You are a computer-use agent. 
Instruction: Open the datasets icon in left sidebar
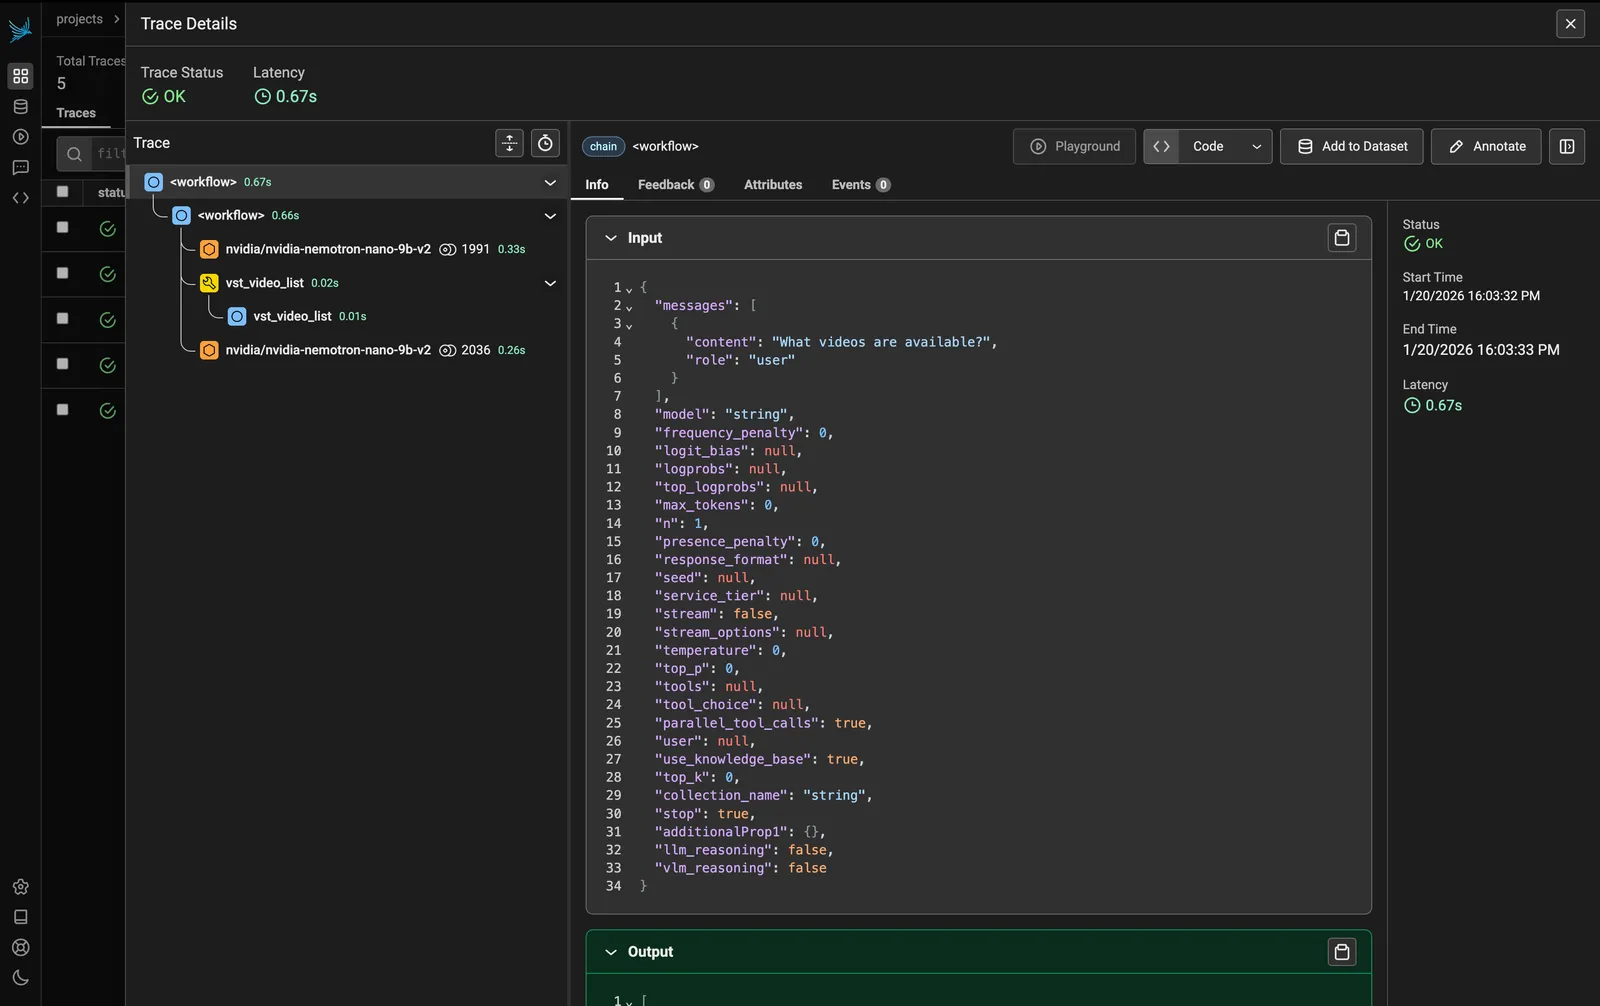click(20, 107)
